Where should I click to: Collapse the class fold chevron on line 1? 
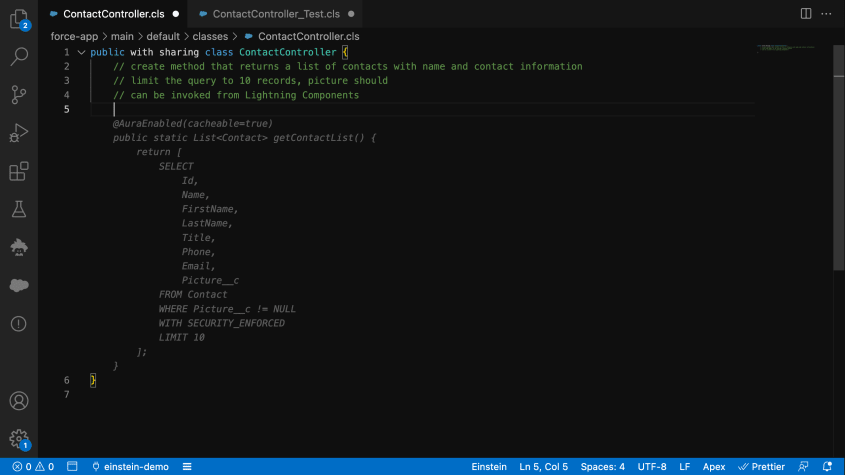point(81,52)
